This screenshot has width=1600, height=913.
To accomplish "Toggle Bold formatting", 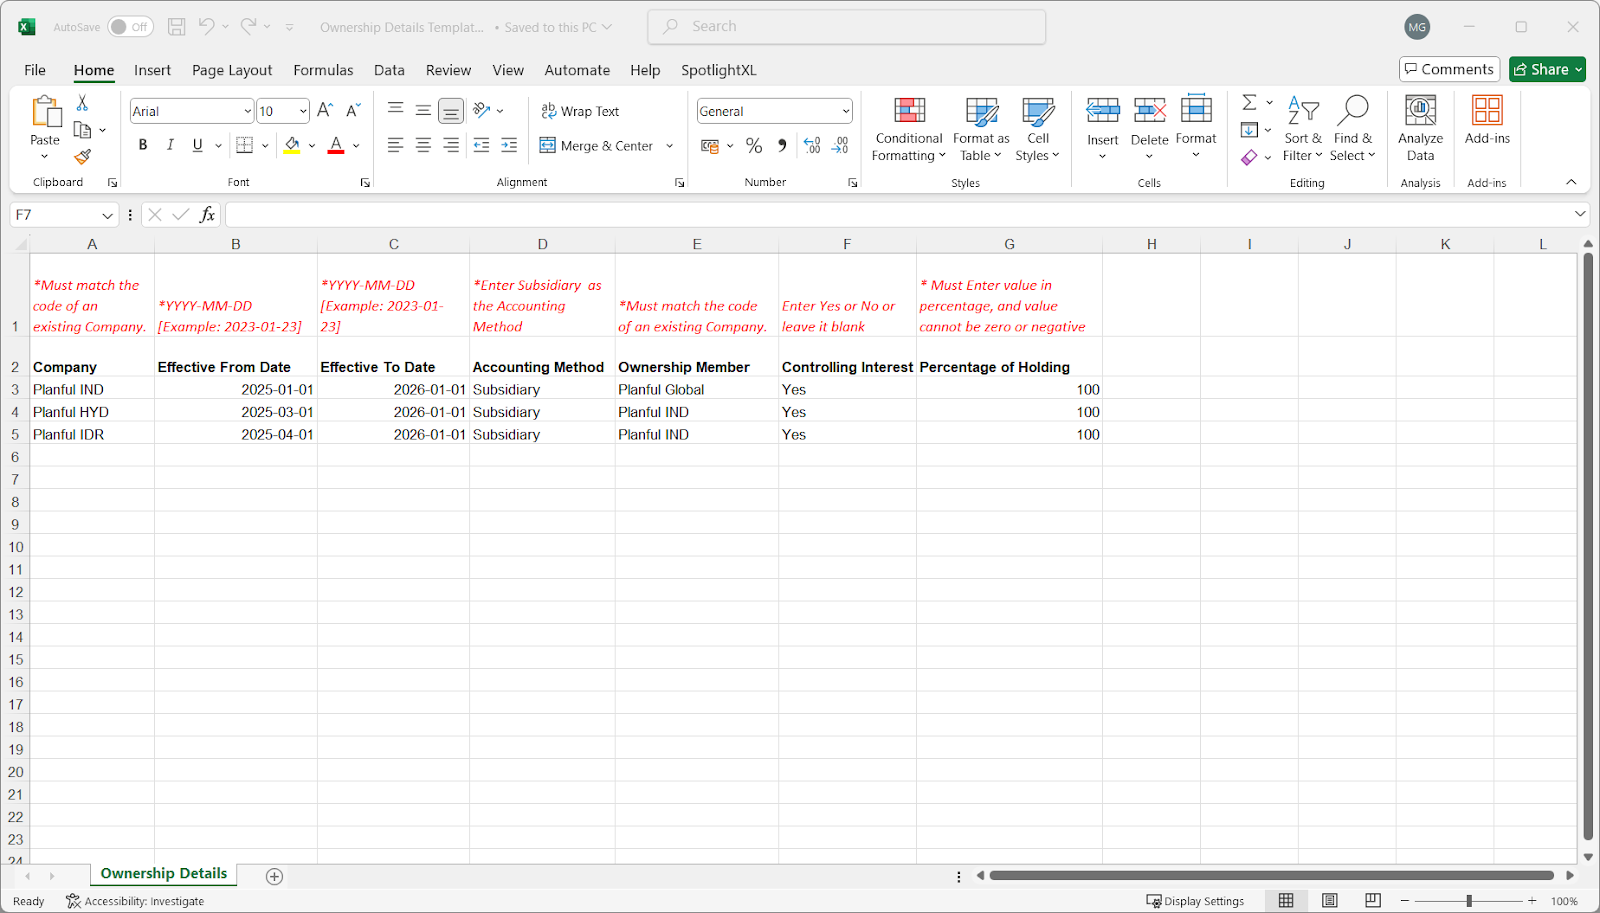I will 143,146.
